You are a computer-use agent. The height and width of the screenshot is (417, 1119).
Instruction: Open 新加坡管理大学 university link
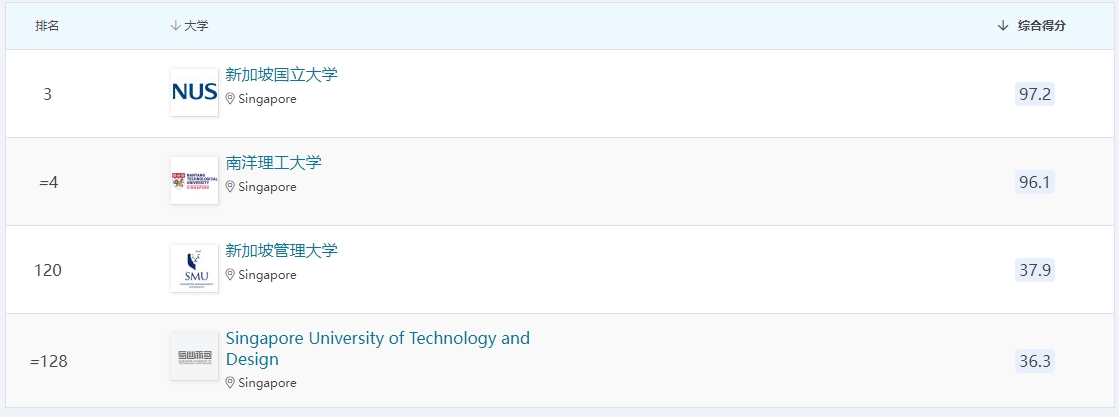click(282, 251)
